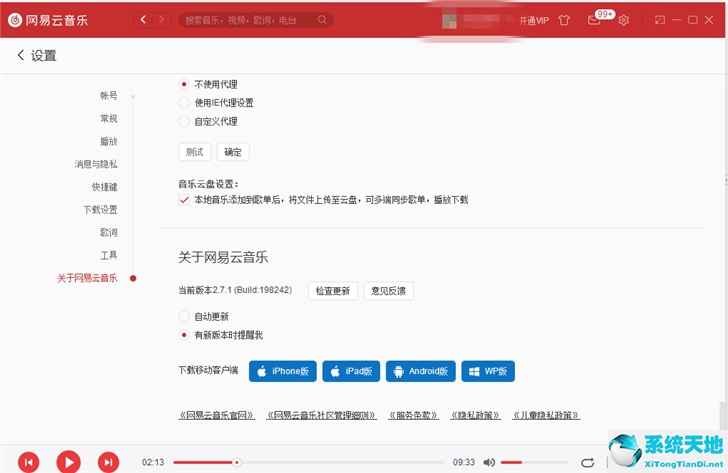Open 播放 settings section
Image resolution: width=728 pixels, height=473 pixels.
[x=109, y=141]
